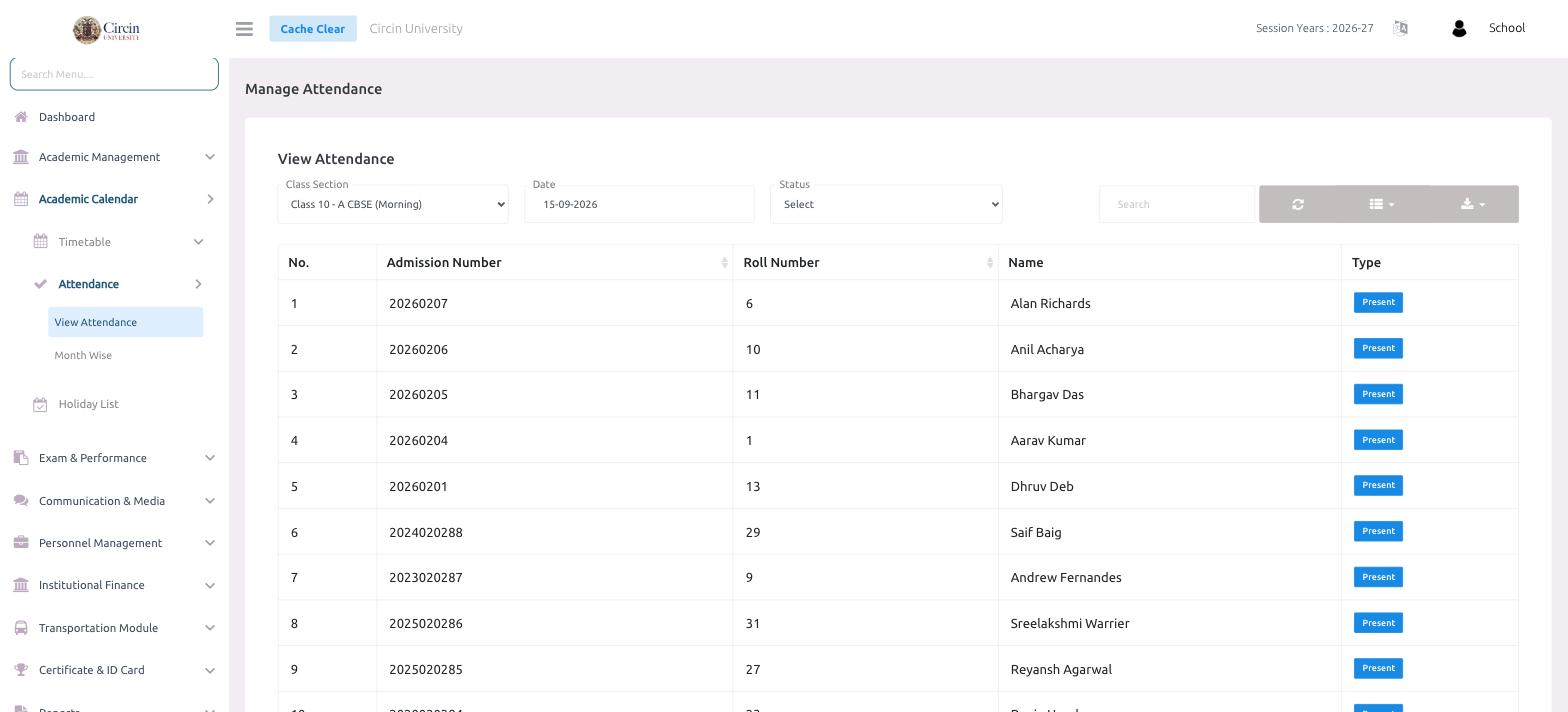Click the Timetable calendar icon

(40, 241)
